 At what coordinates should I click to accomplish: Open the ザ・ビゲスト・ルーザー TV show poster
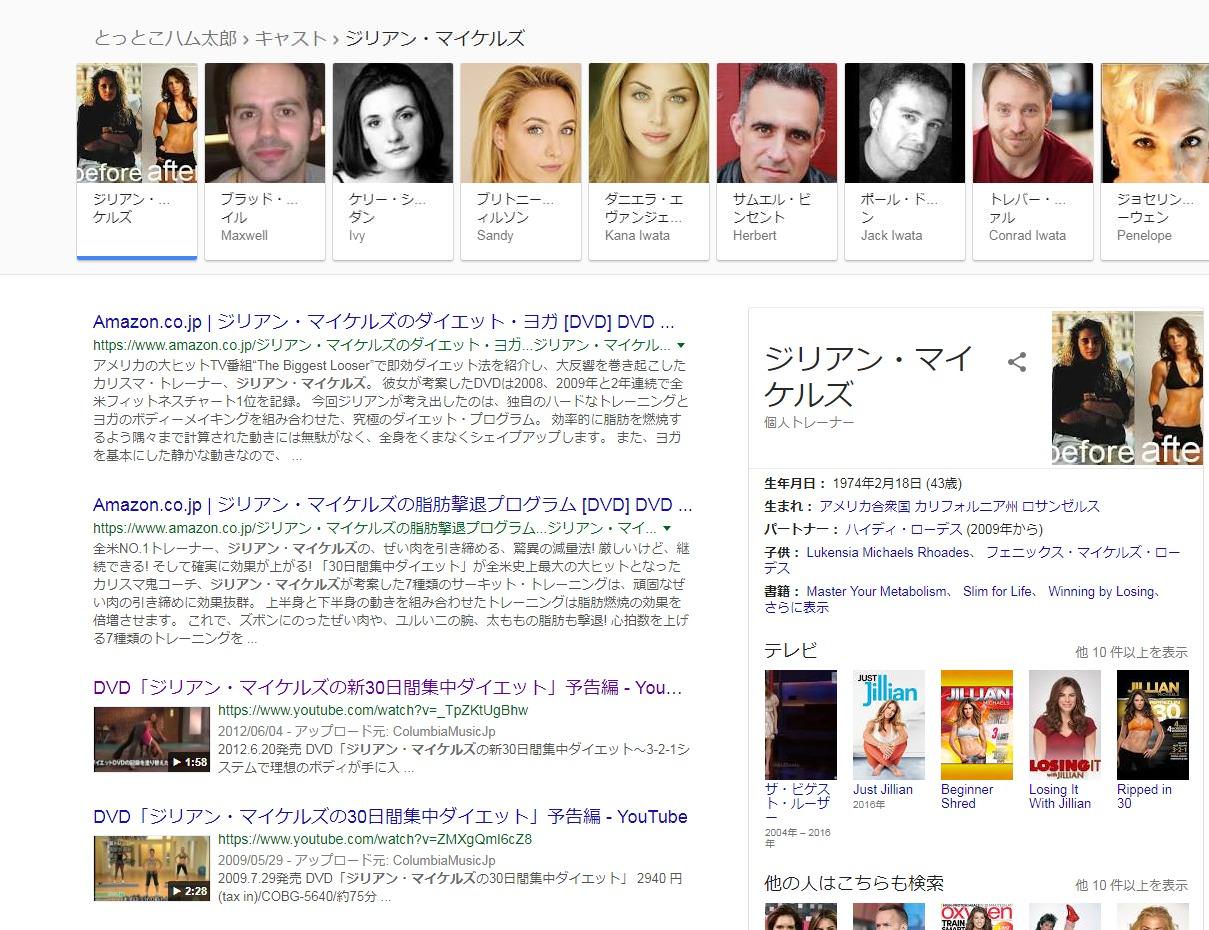800,725
